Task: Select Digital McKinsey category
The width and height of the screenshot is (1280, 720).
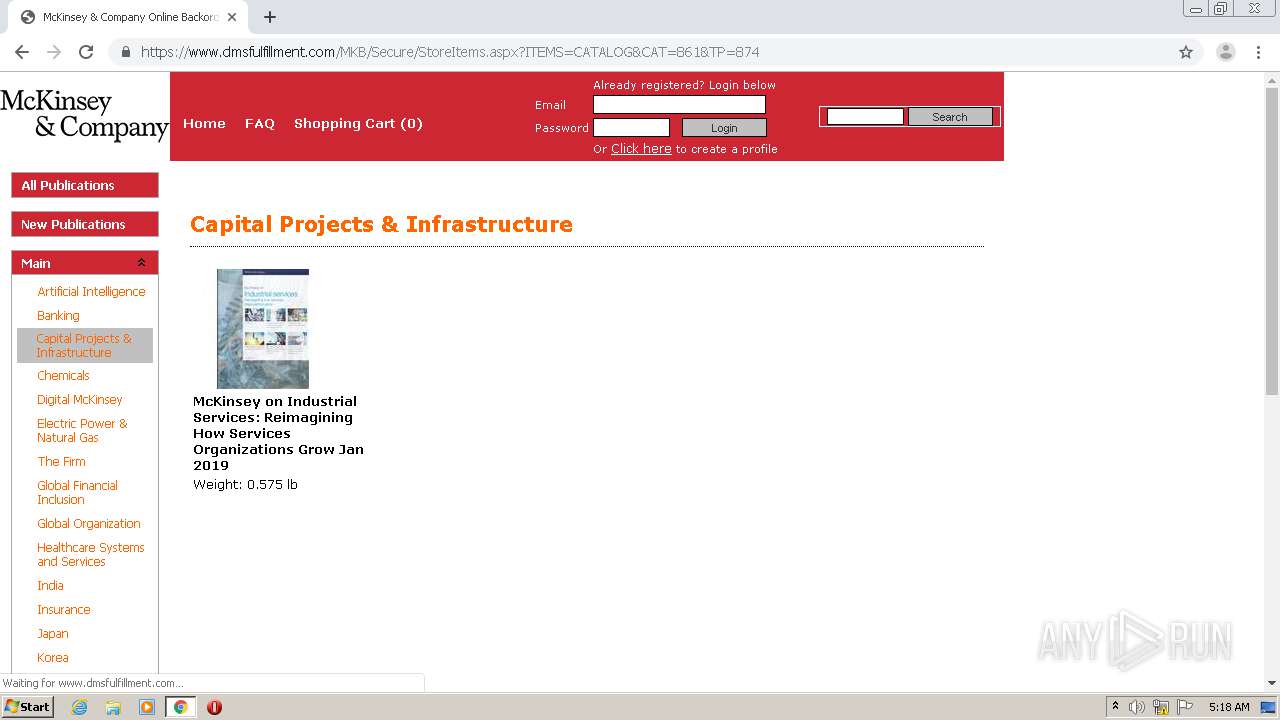Action: [x=80, y=399]
